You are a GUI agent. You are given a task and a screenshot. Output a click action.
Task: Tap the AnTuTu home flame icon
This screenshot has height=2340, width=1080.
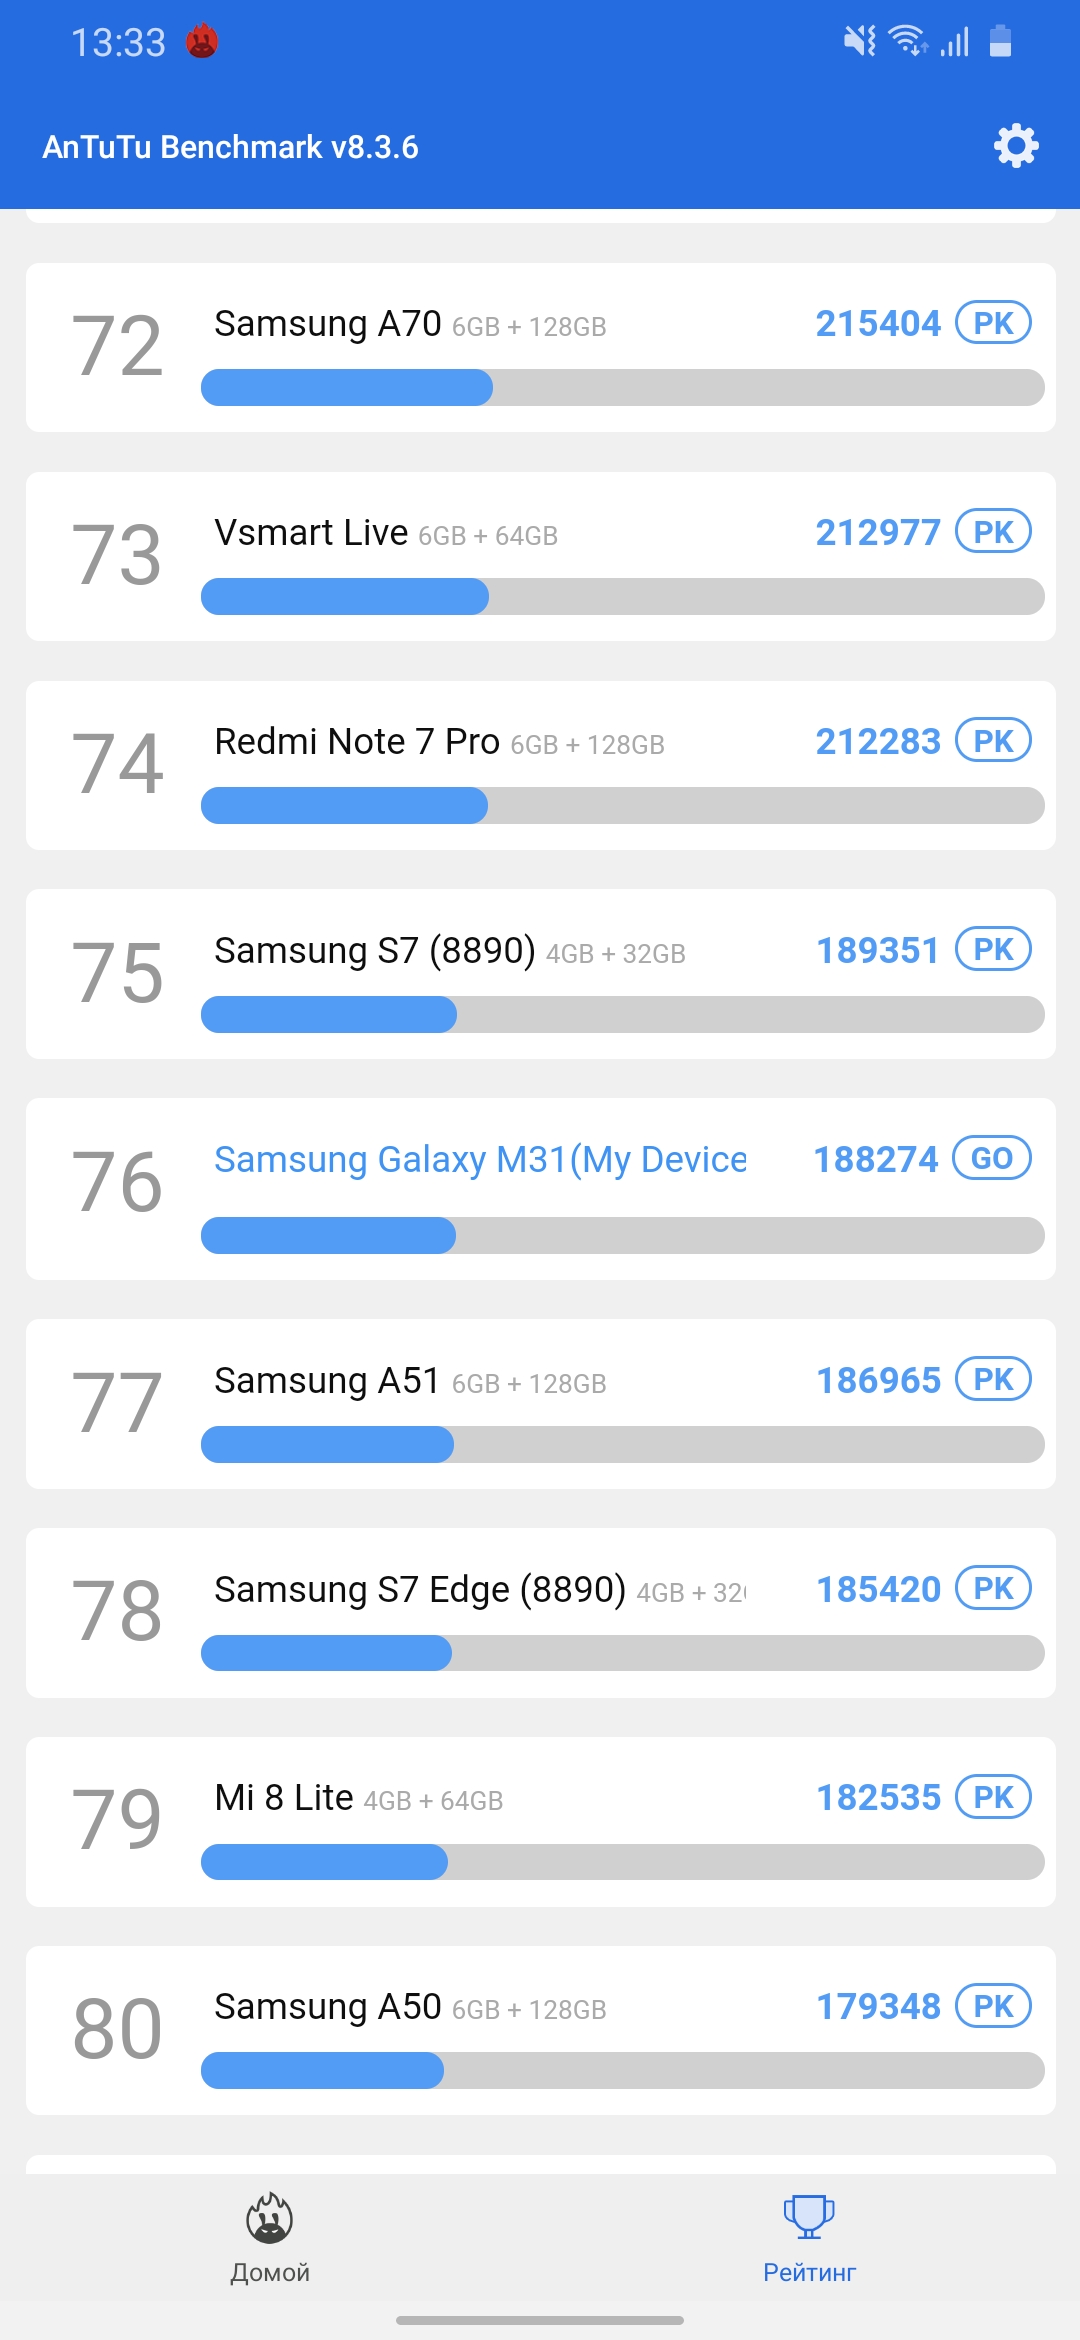pos(269,2218)
